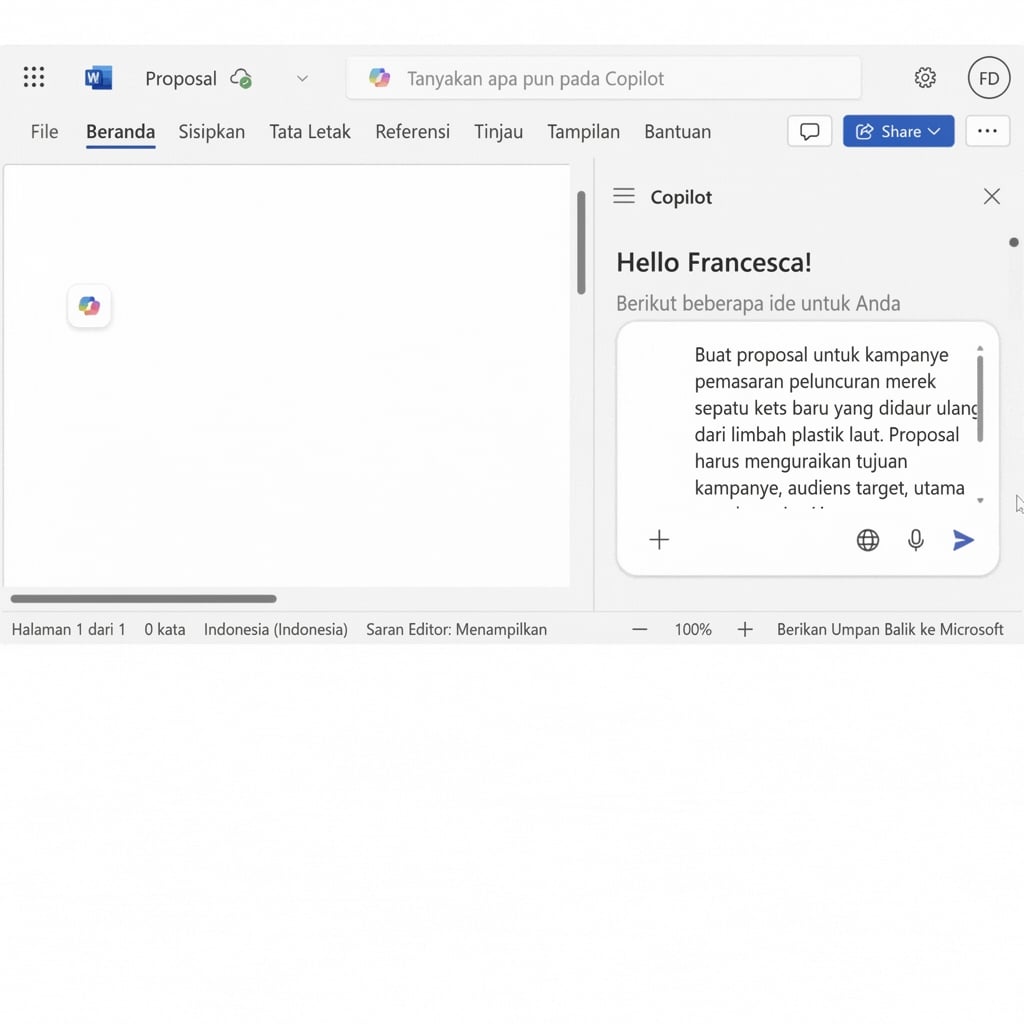
Task: Click the plus icon to attach content
Action: click(x=659, y=540)
